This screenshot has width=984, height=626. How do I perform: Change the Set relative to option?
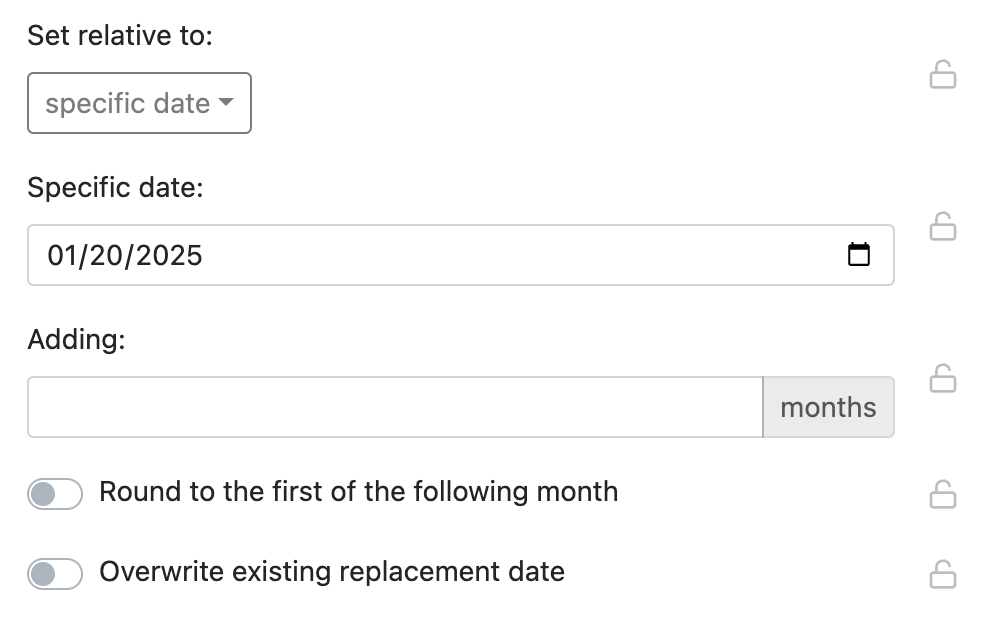point(139,103)
